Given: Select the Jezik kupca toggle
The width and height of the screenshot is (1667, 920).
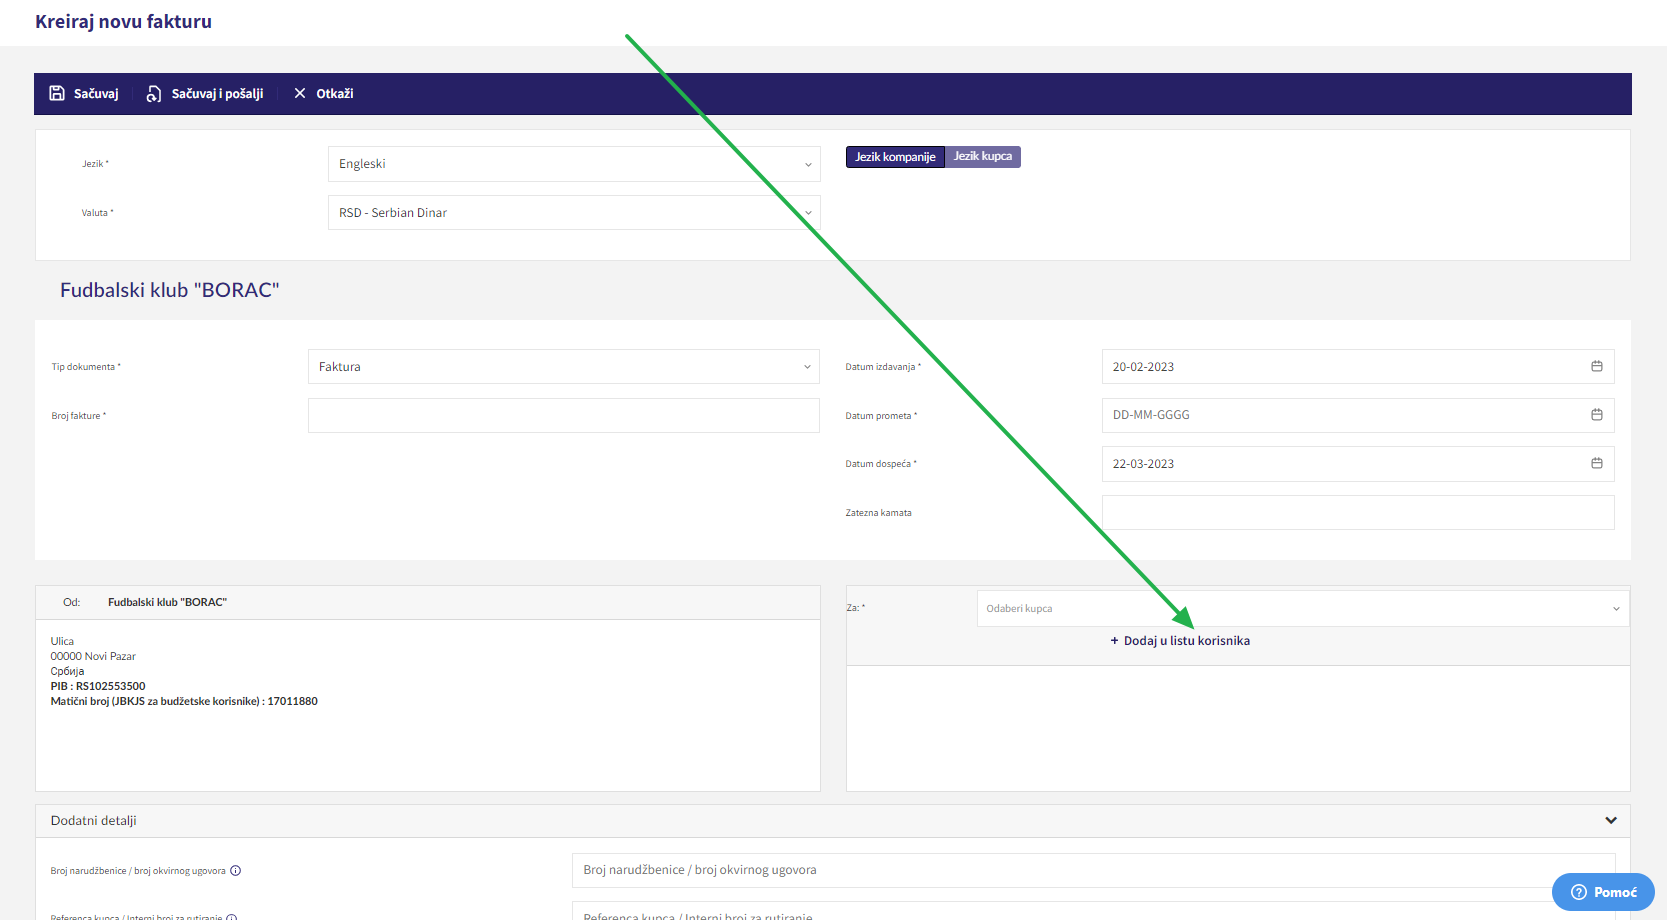Looking at the screenshot, I should [x=983, y=157].
